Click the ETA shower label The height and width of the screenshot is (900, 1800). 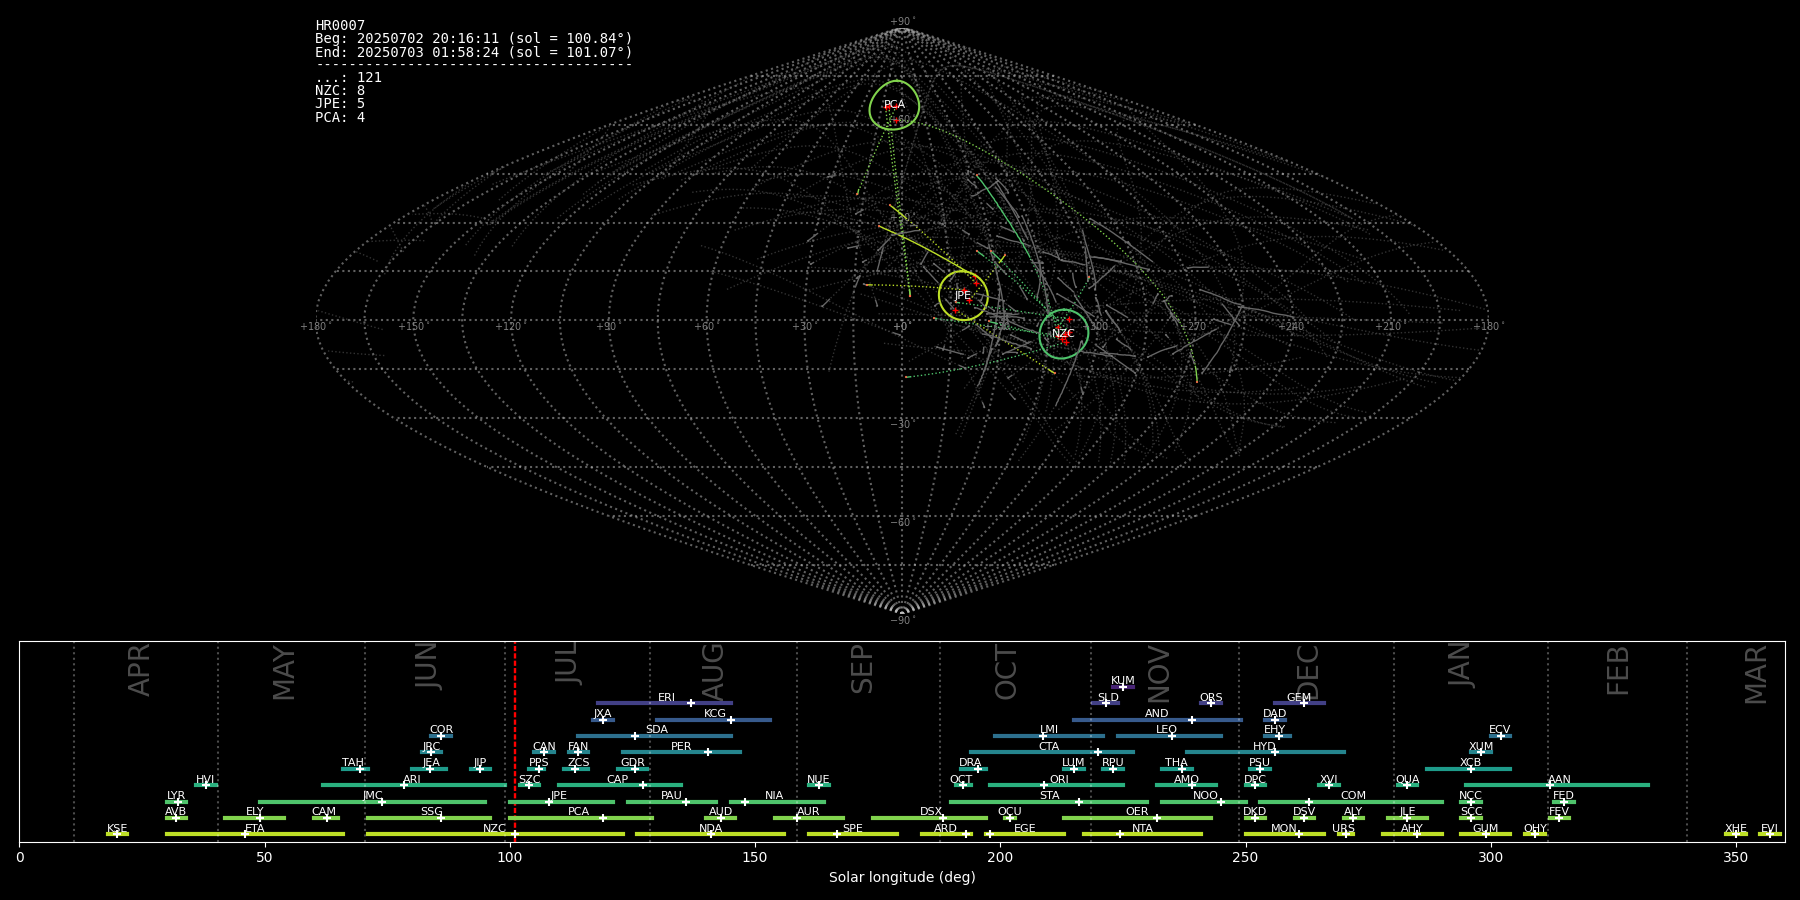point(255,829)
